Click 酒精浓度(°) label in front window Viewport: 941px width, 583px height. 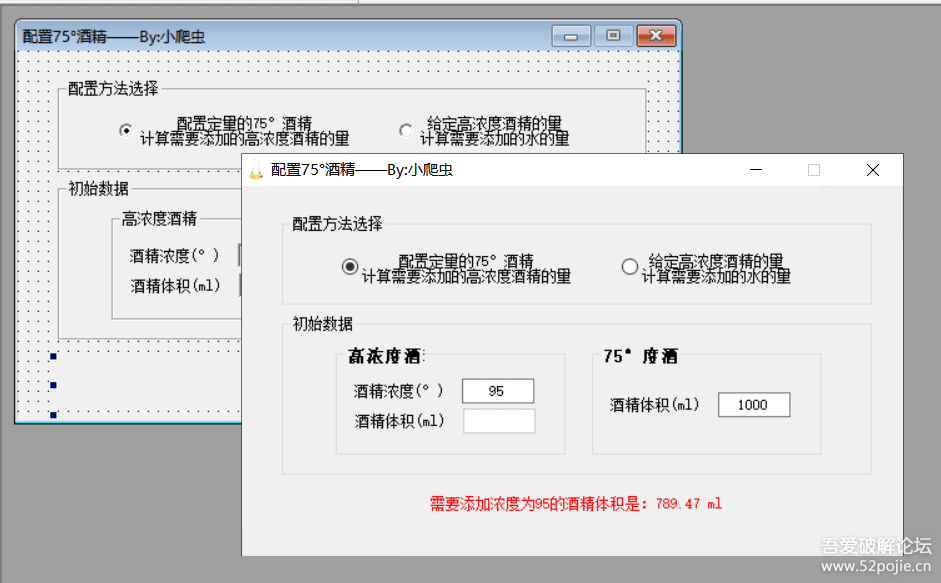(x=398, y=391)
